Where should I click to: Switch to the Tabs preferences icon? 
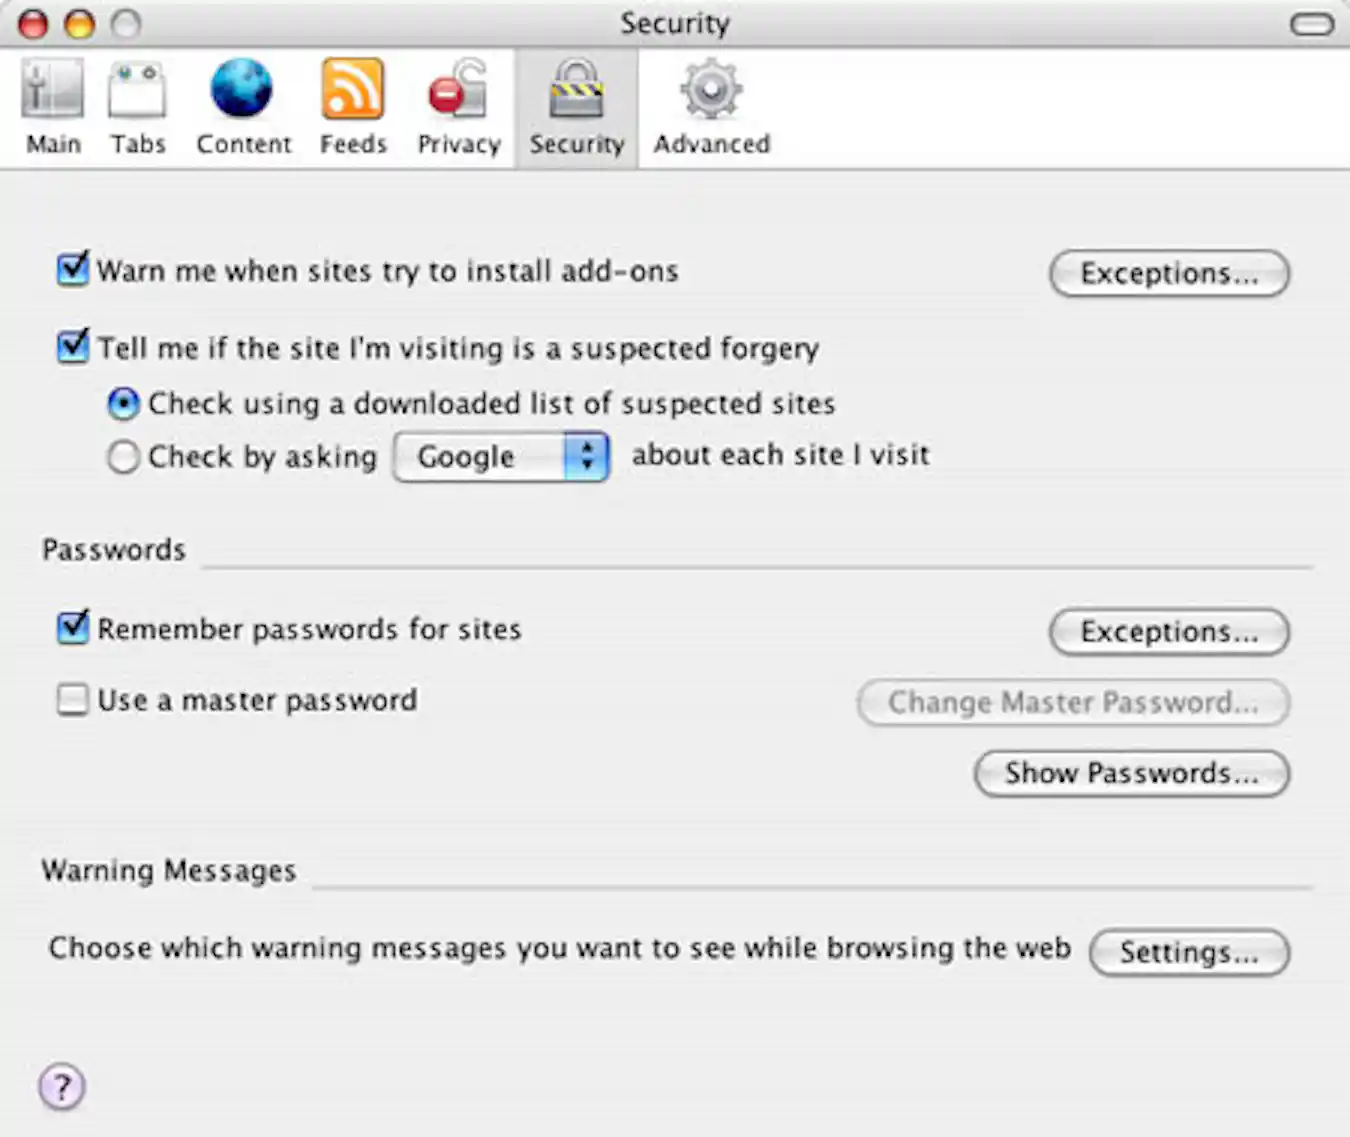pos(137,90)
